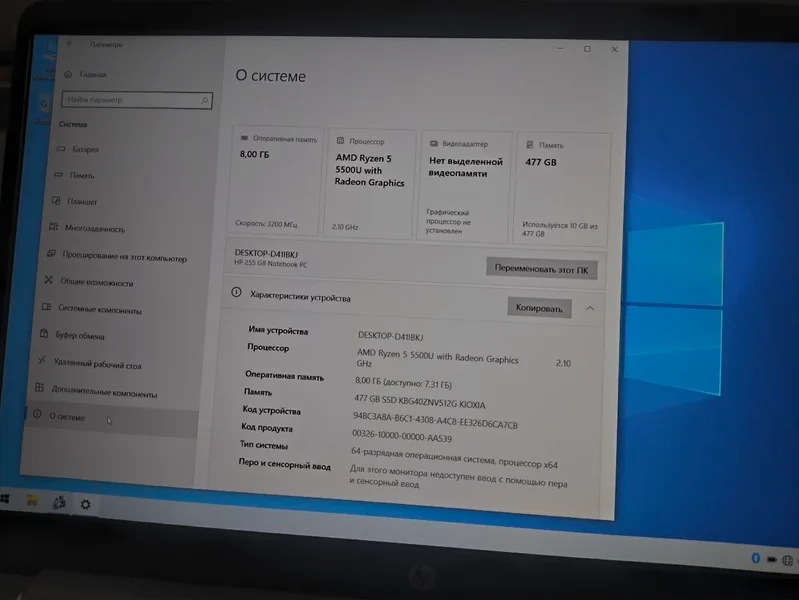This screenshot has width=799, height=600.
Task: Go back with the Settings arrow
Action: (x=70, y=44)
